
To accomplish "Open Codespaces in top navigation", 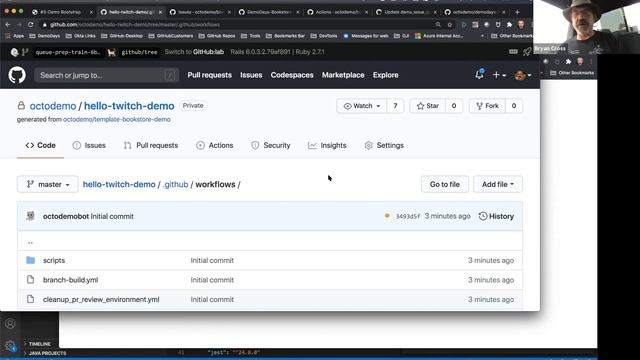I will click(292, 75).
